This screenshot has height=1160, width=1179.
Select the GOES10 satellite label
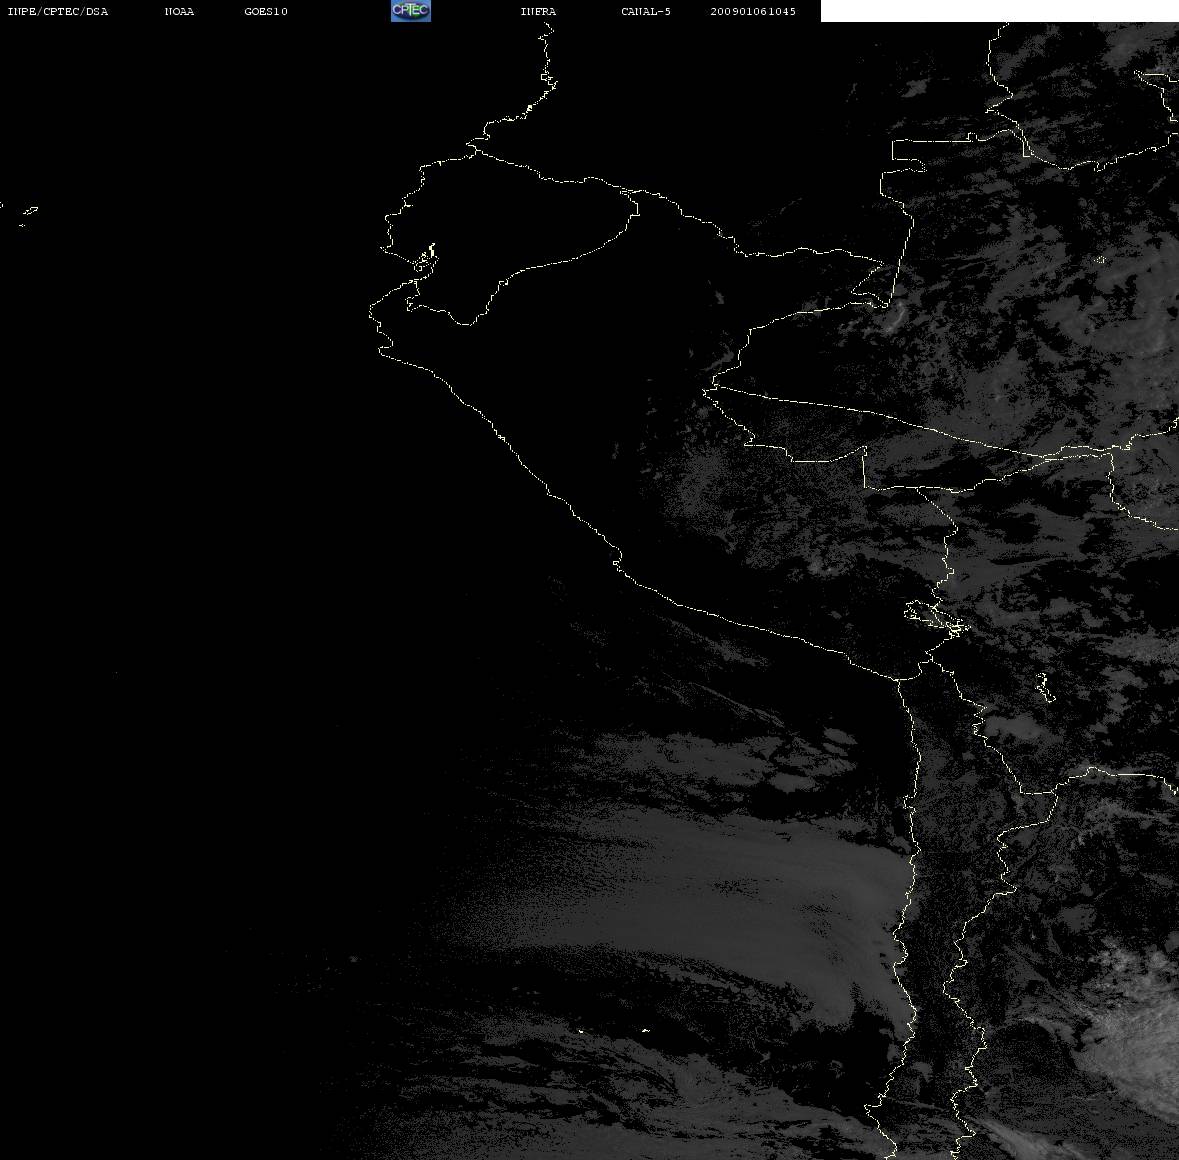(x=266, y=11)
